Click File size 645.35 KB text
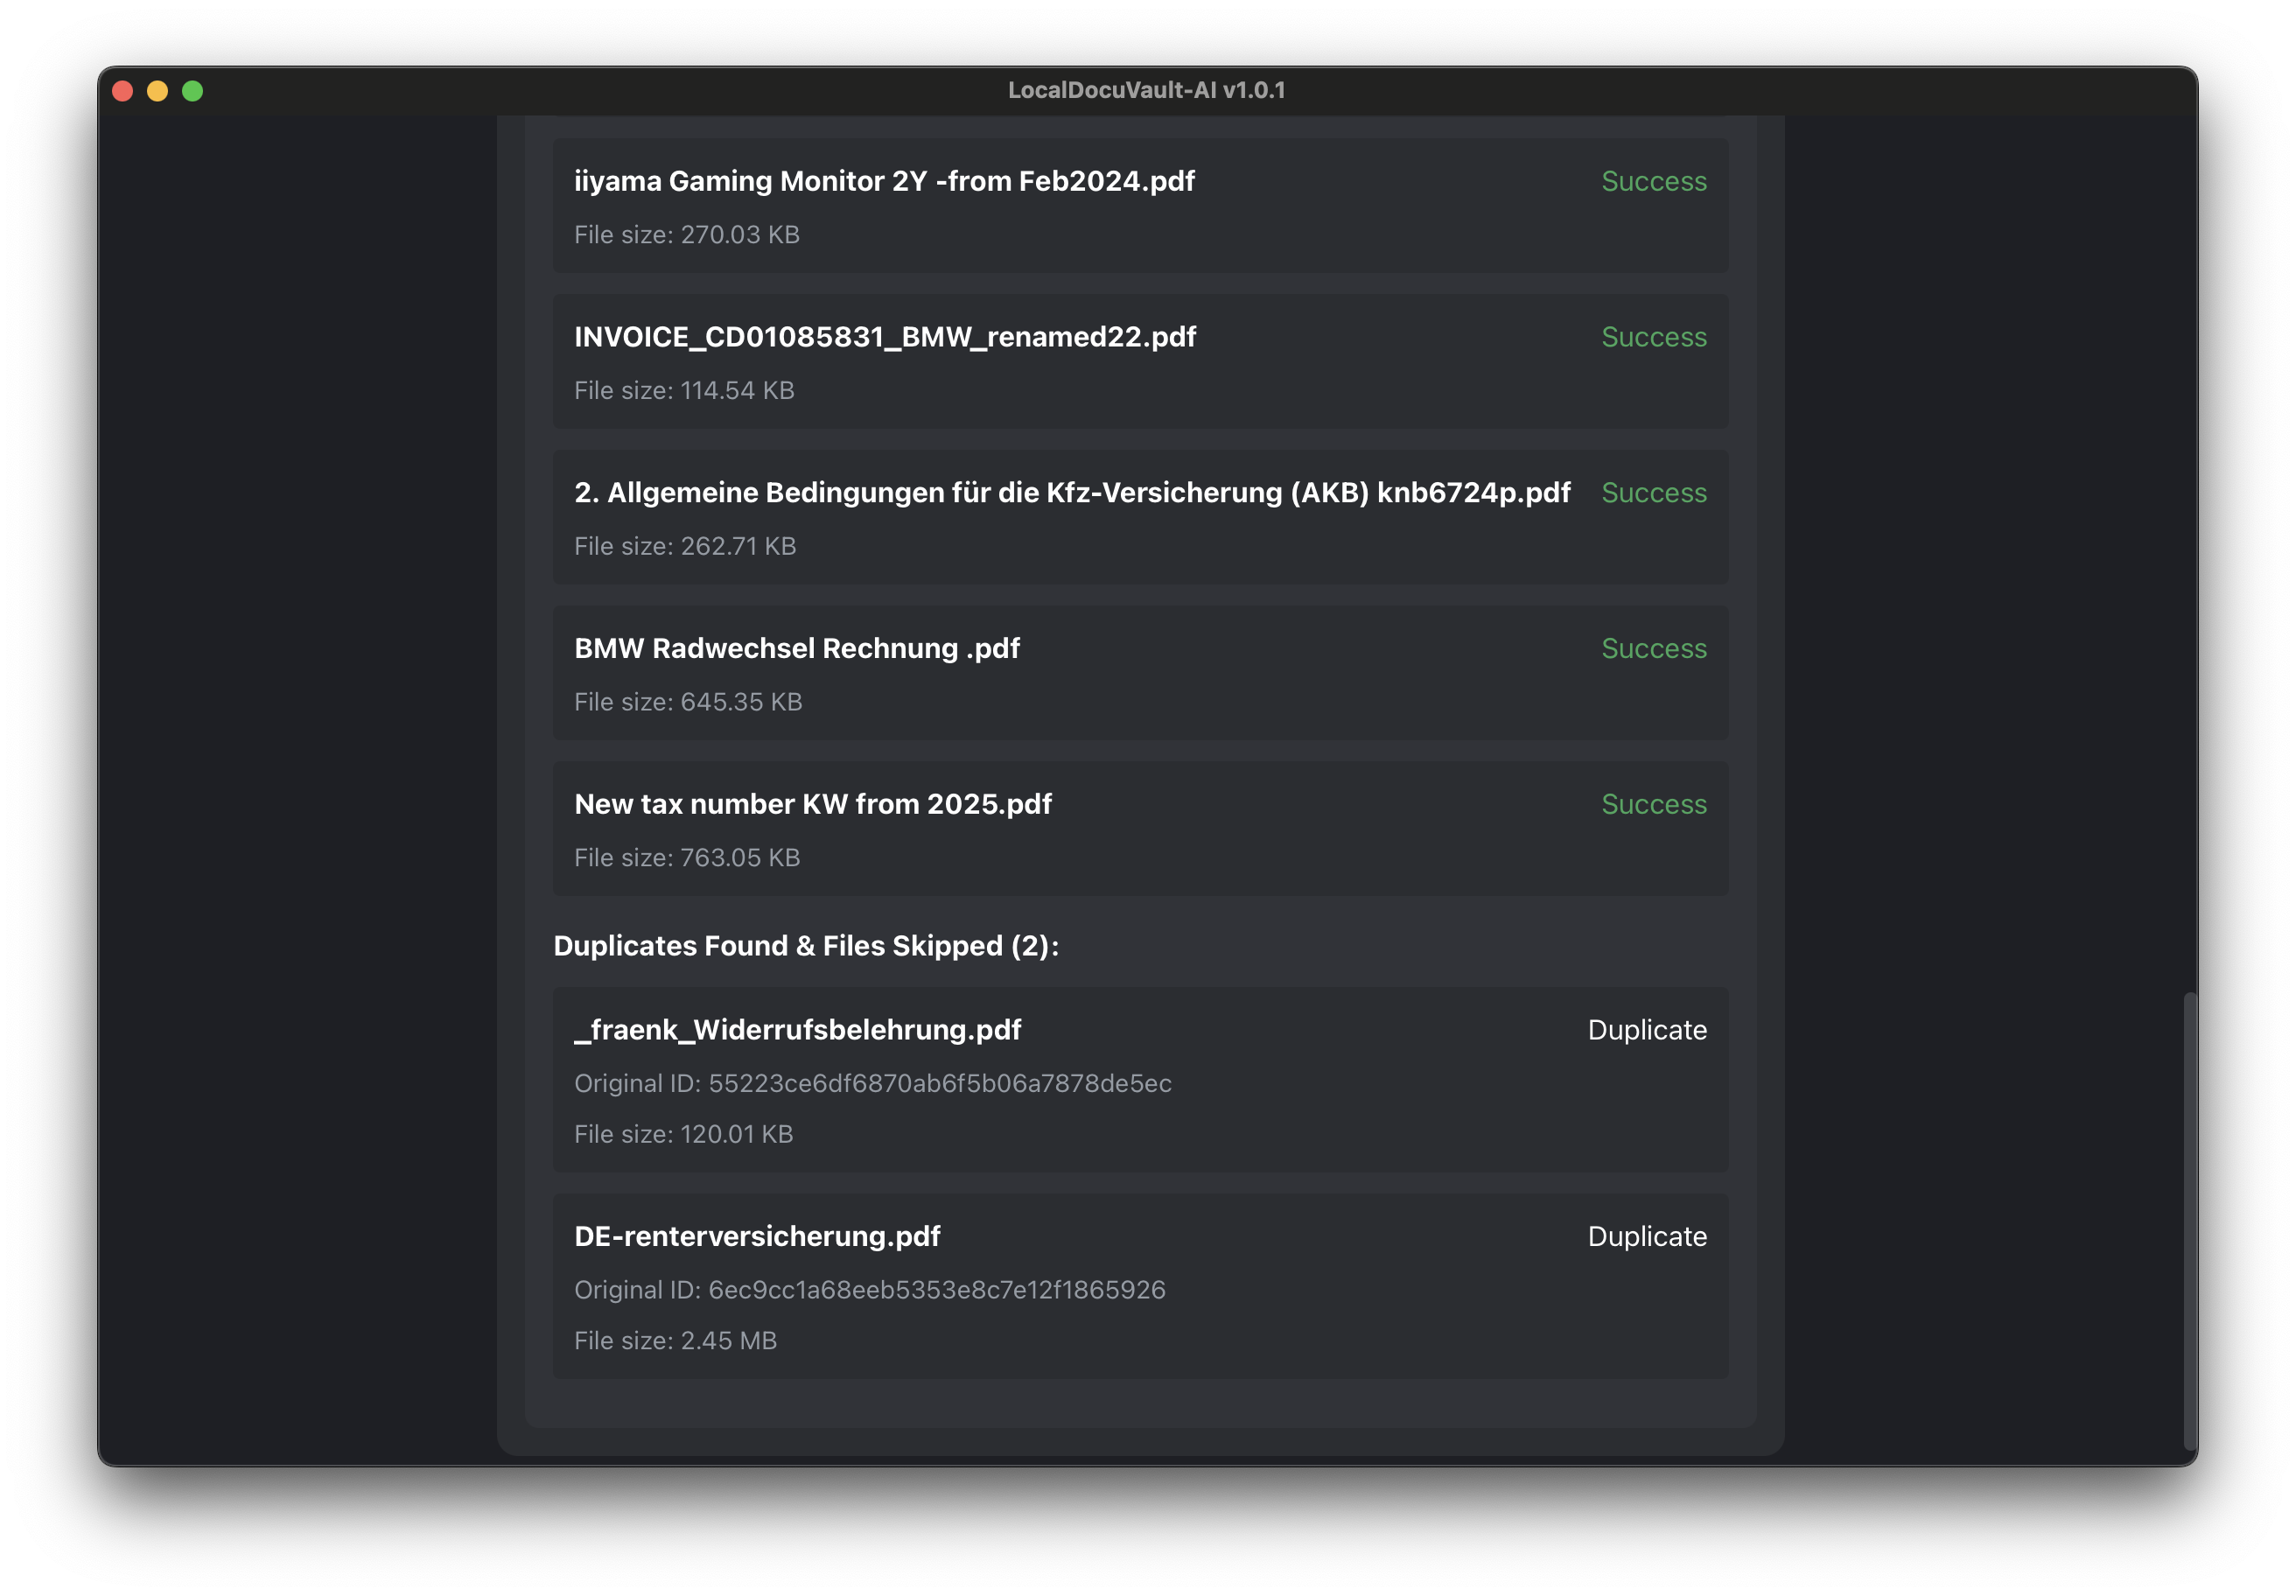This screenshot has width=2296, height=1596. 688,702
